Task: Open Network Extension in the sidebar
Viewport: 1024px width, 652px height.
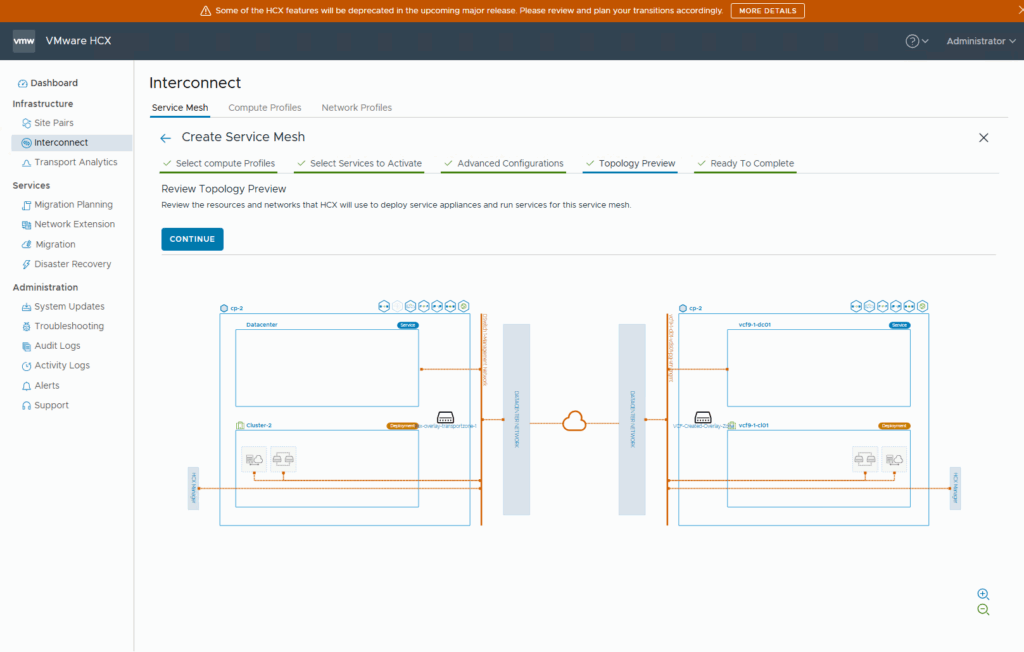Action: click(x=74, y=225)
